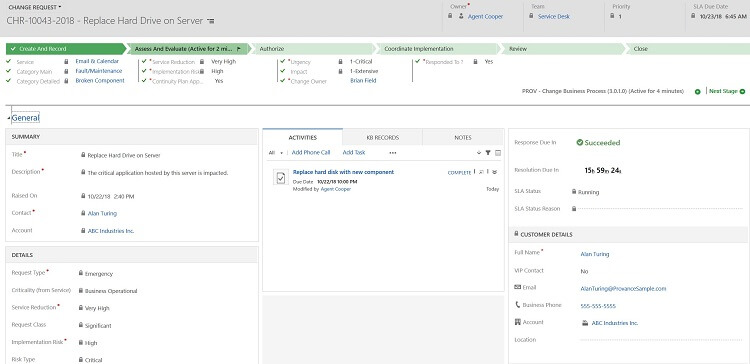Click the building icon beside Account label
This screenshot has width=750, height=364.
point(517,322)
